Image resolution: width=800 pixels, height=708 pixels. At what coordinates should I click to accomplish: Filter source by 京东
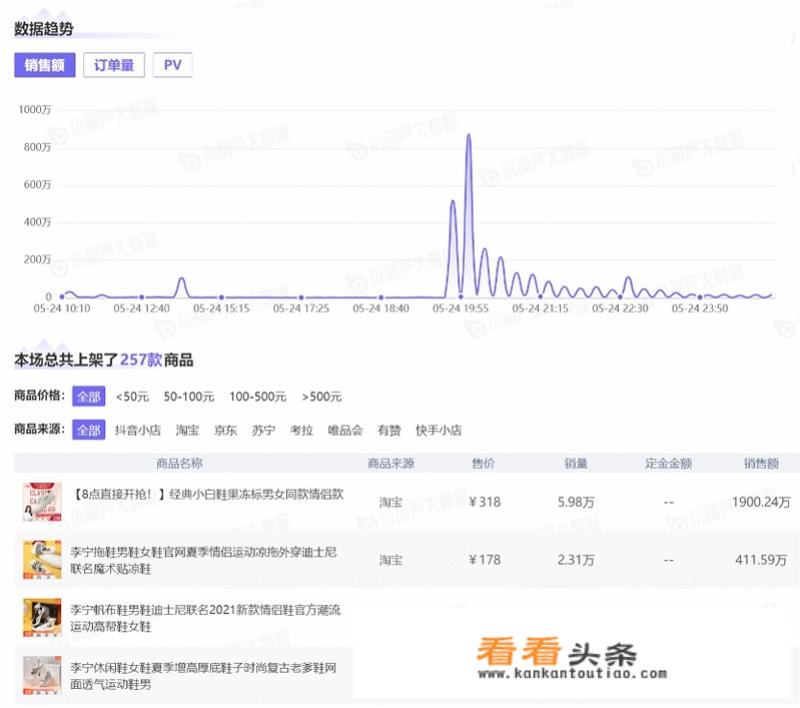coord(225,430)
